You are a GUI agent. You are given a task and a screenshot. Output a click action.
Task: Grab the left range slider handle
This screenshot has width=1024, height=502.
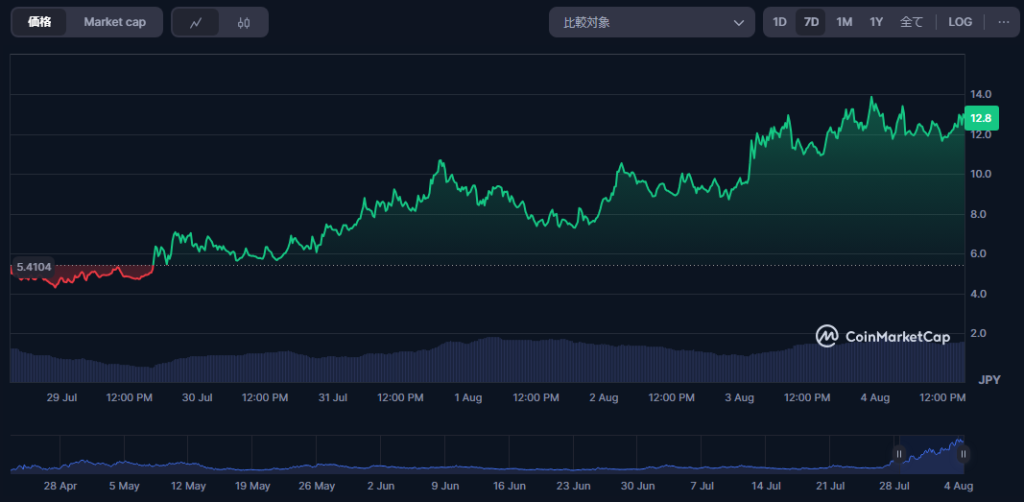tap(899, 454)
